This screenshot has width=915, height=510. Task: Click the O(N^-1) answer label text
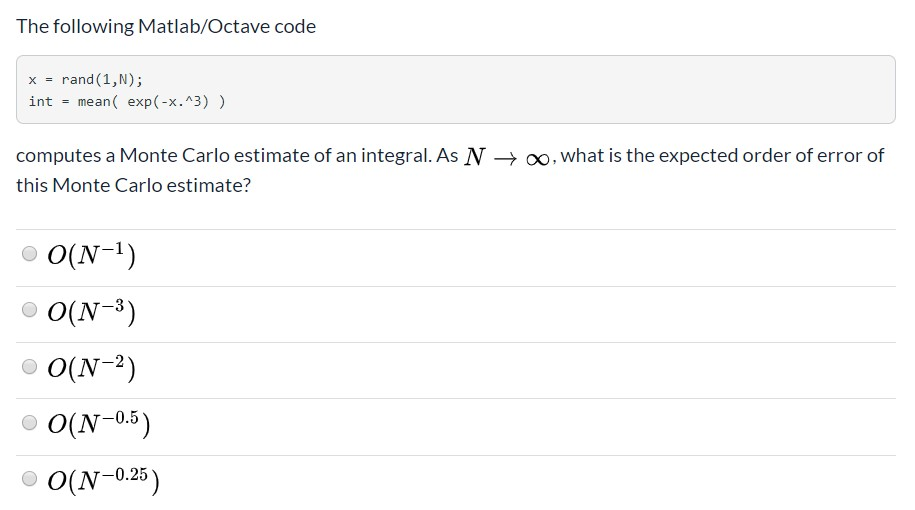(x=92, y=254)
